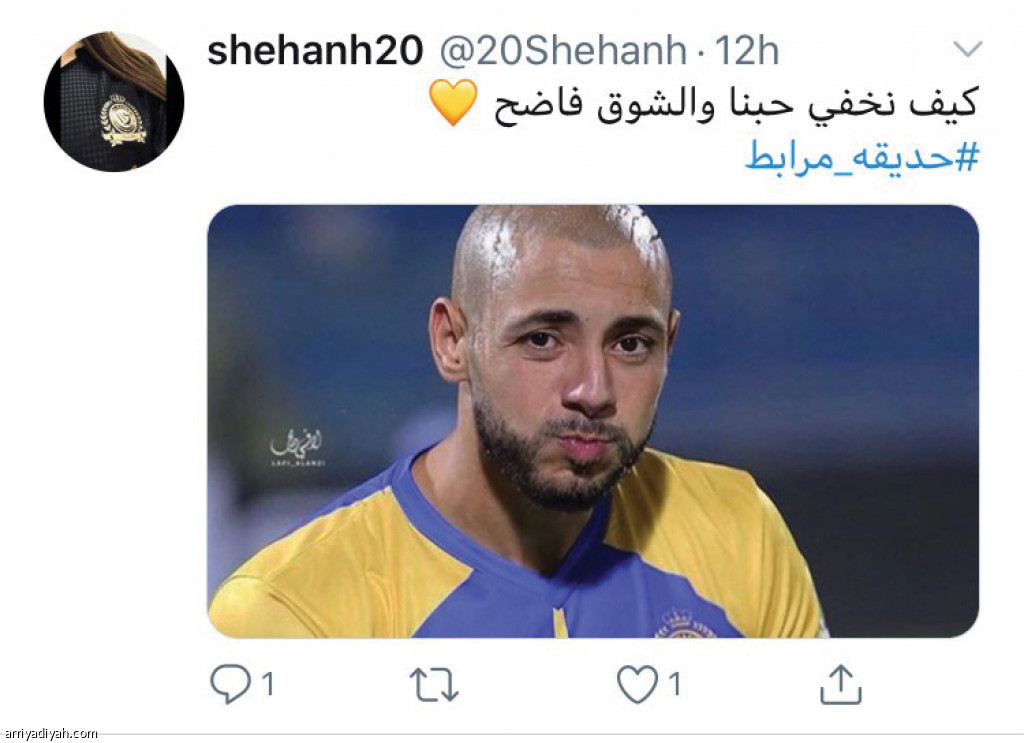The image size is (1024, 743).
Task: Open the tweet via its Arabic text line
Action: pos(735,103)
